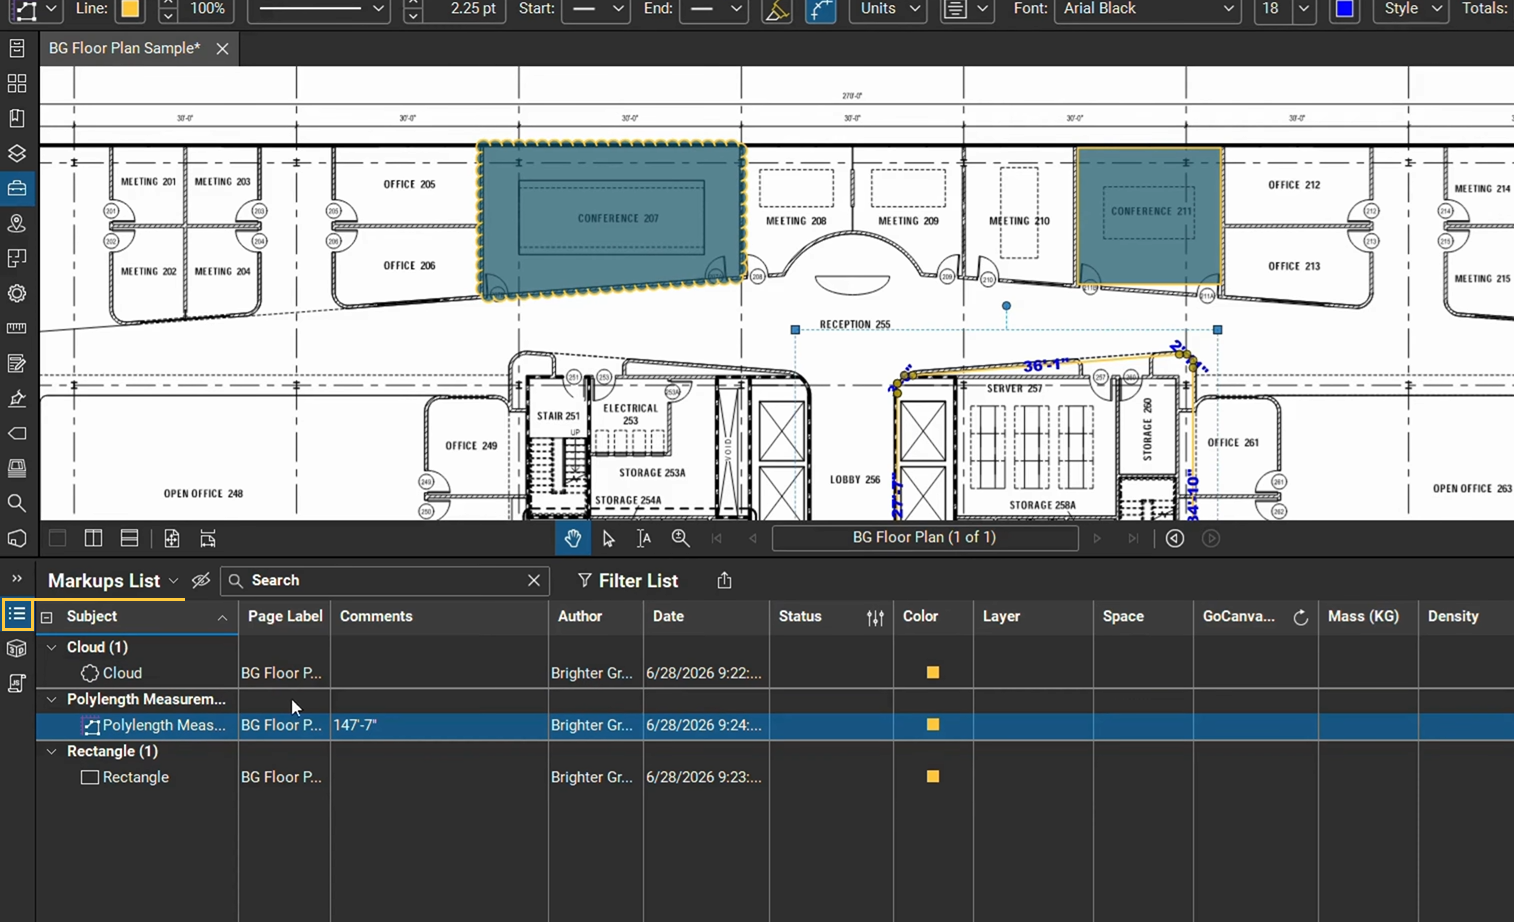Toggle the Markups List panel icon
The height and width of the screenshot is (922, 1514).
[17, 614]
